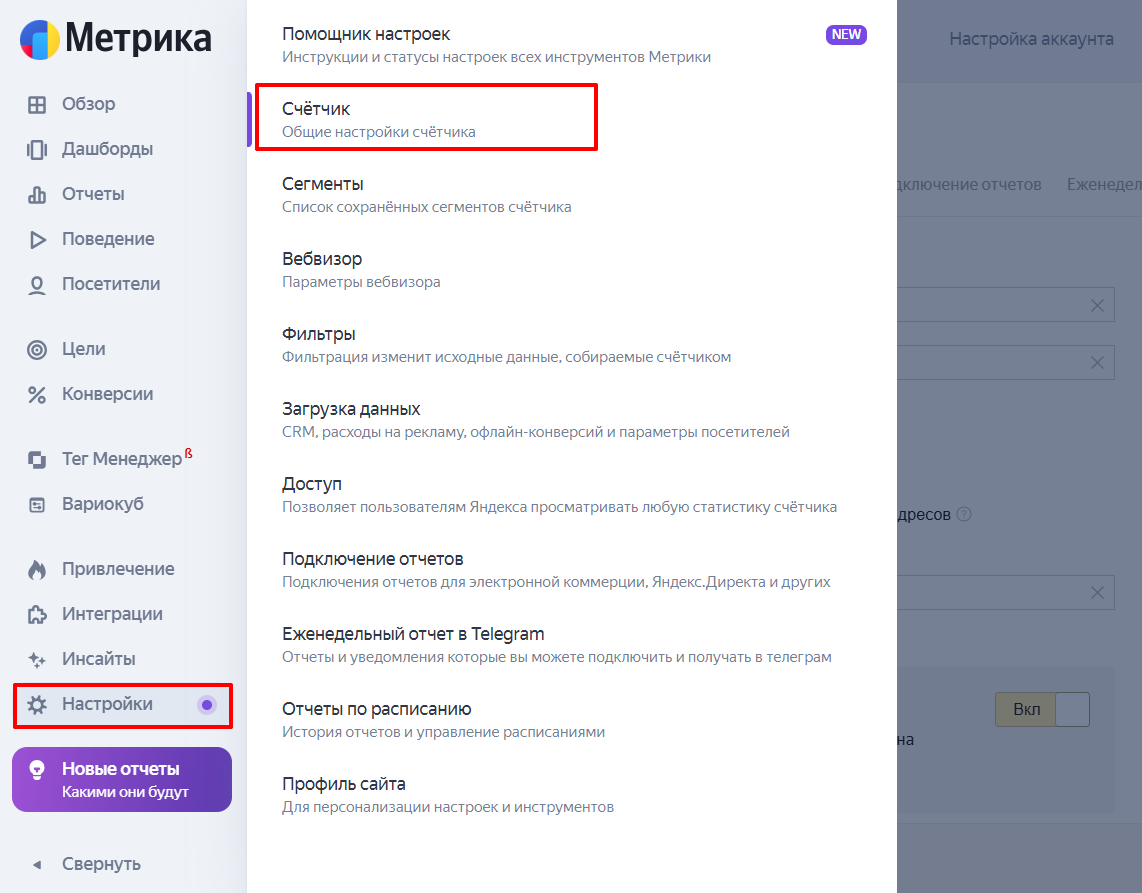Click the Конверсии percent icon
Image resolution: width=1142 pixels, height=893 pixels.
click(x=37, y=395)
